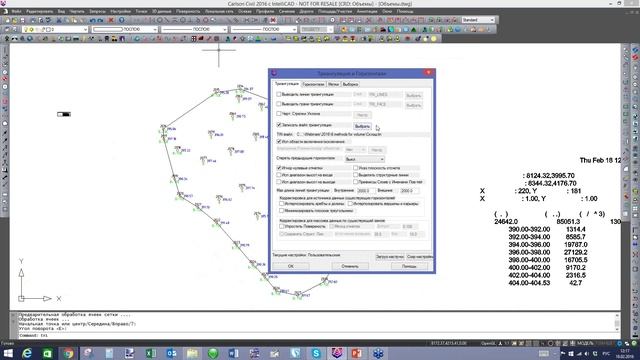Enable 'Игнор плоскость отсчета' checkbox

click(x=356, y=168)
